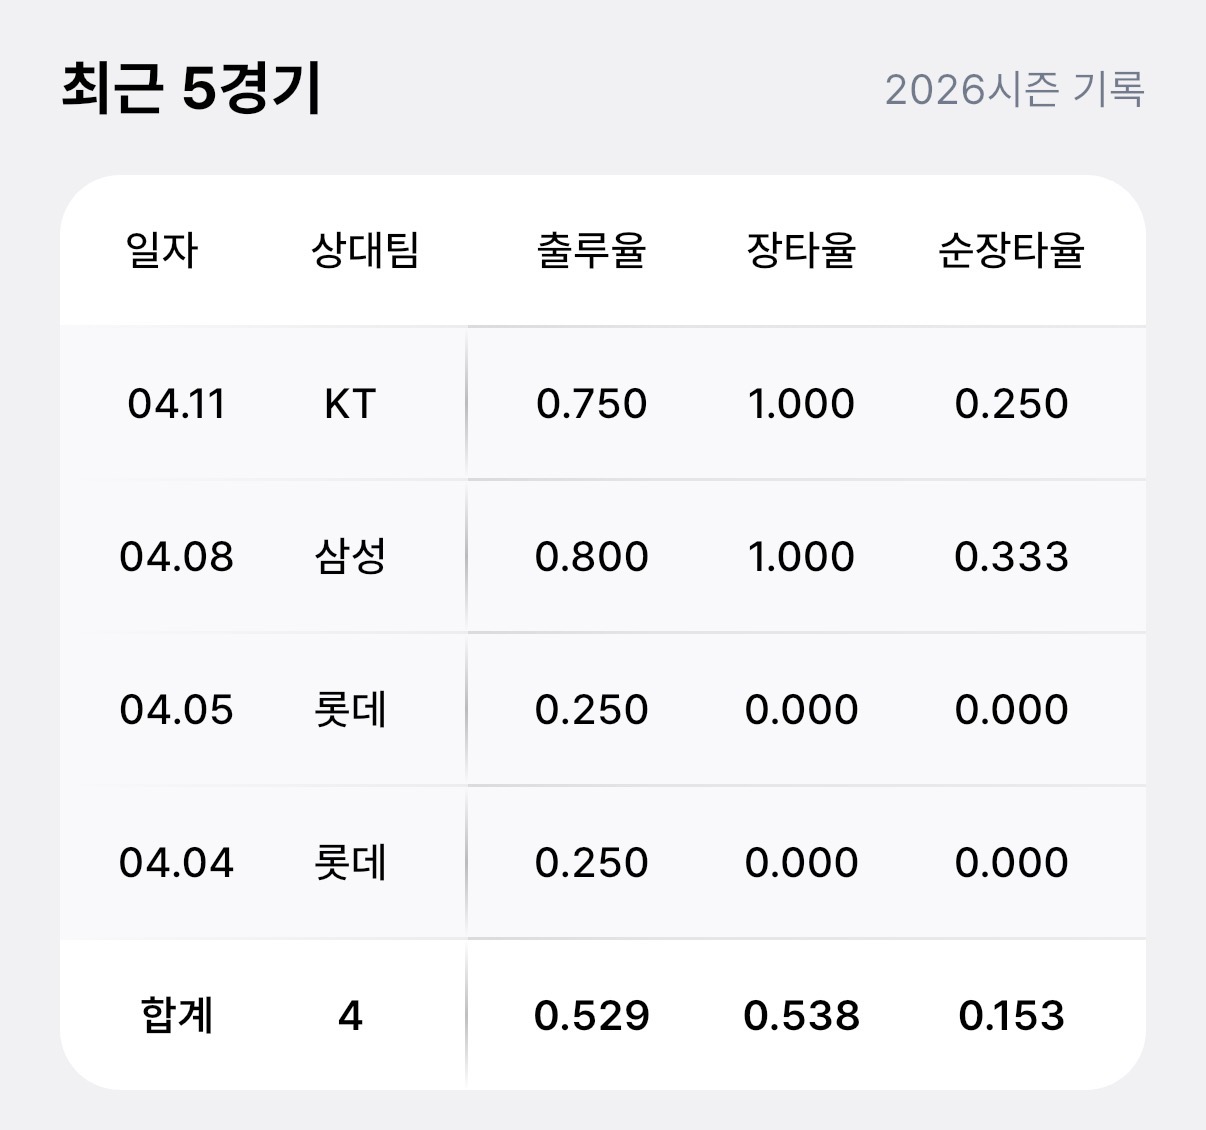The image size is (1206, 1130).
Task: Click the 출루율 column header
Action: [591, 250]
